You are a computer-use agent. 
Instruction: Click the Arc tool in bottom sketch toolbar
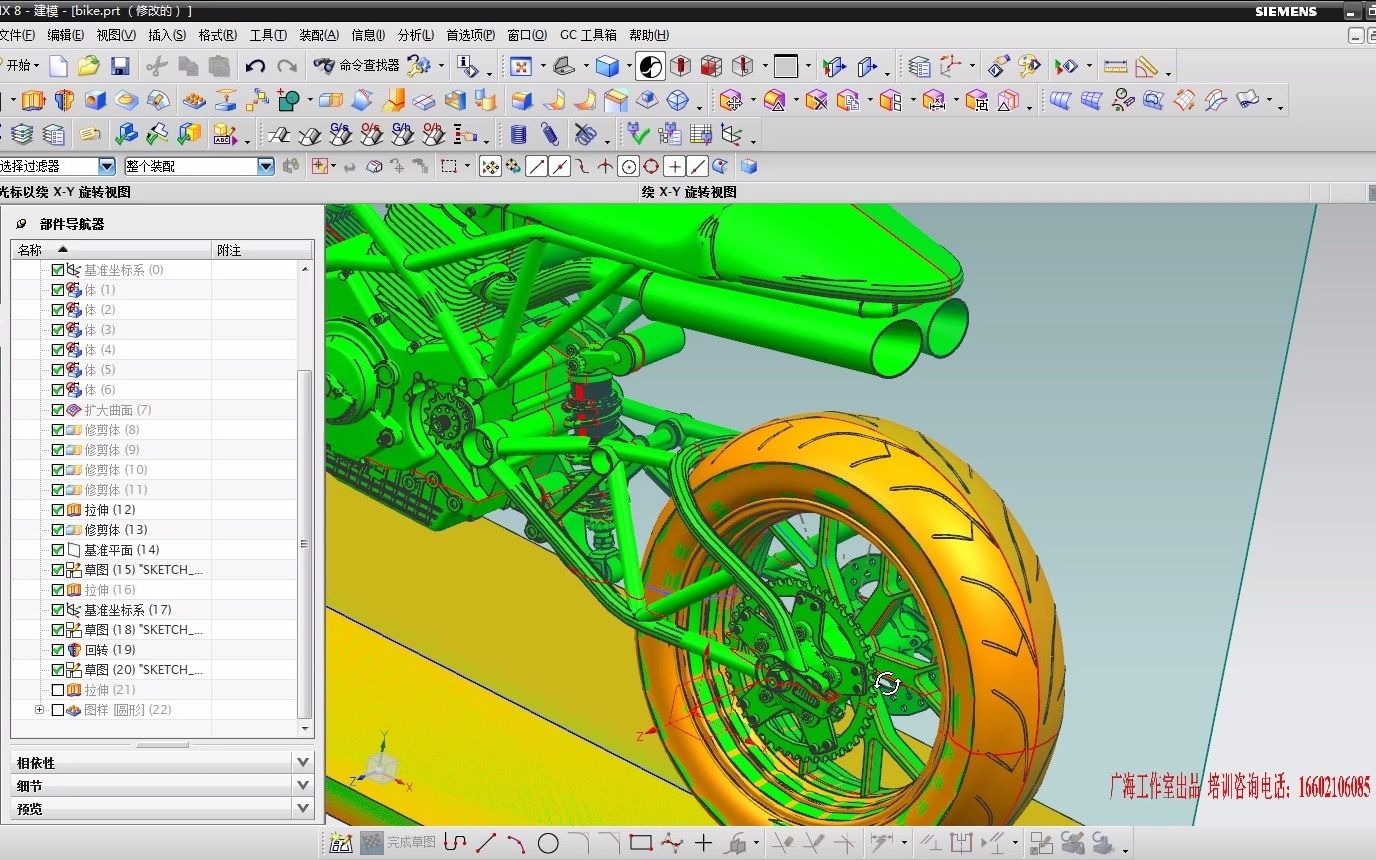tap(516, 843)
